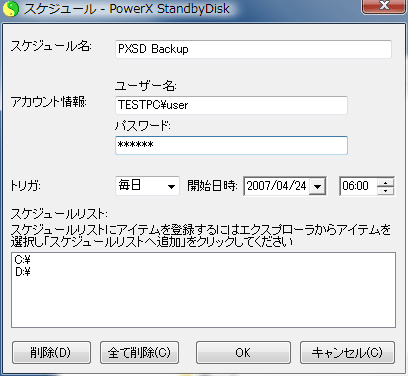Viewport: 408px width, 376px height.
Task: Close the スケジュール dialog window
Action: pos(384,6)
